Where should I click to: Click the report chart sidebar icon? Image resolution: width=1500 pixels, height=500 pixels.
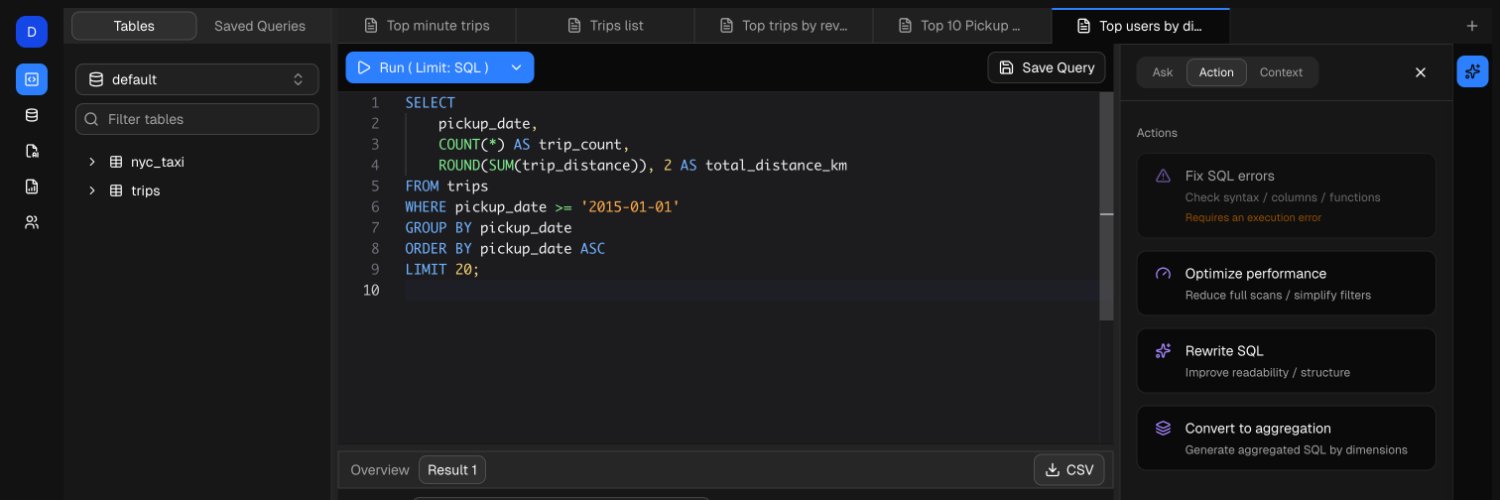[x=31, y=186]
